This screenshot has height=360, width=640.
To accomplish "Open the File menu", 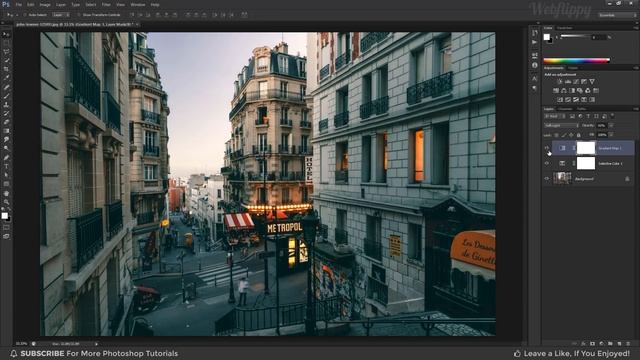I will point(18,4).
